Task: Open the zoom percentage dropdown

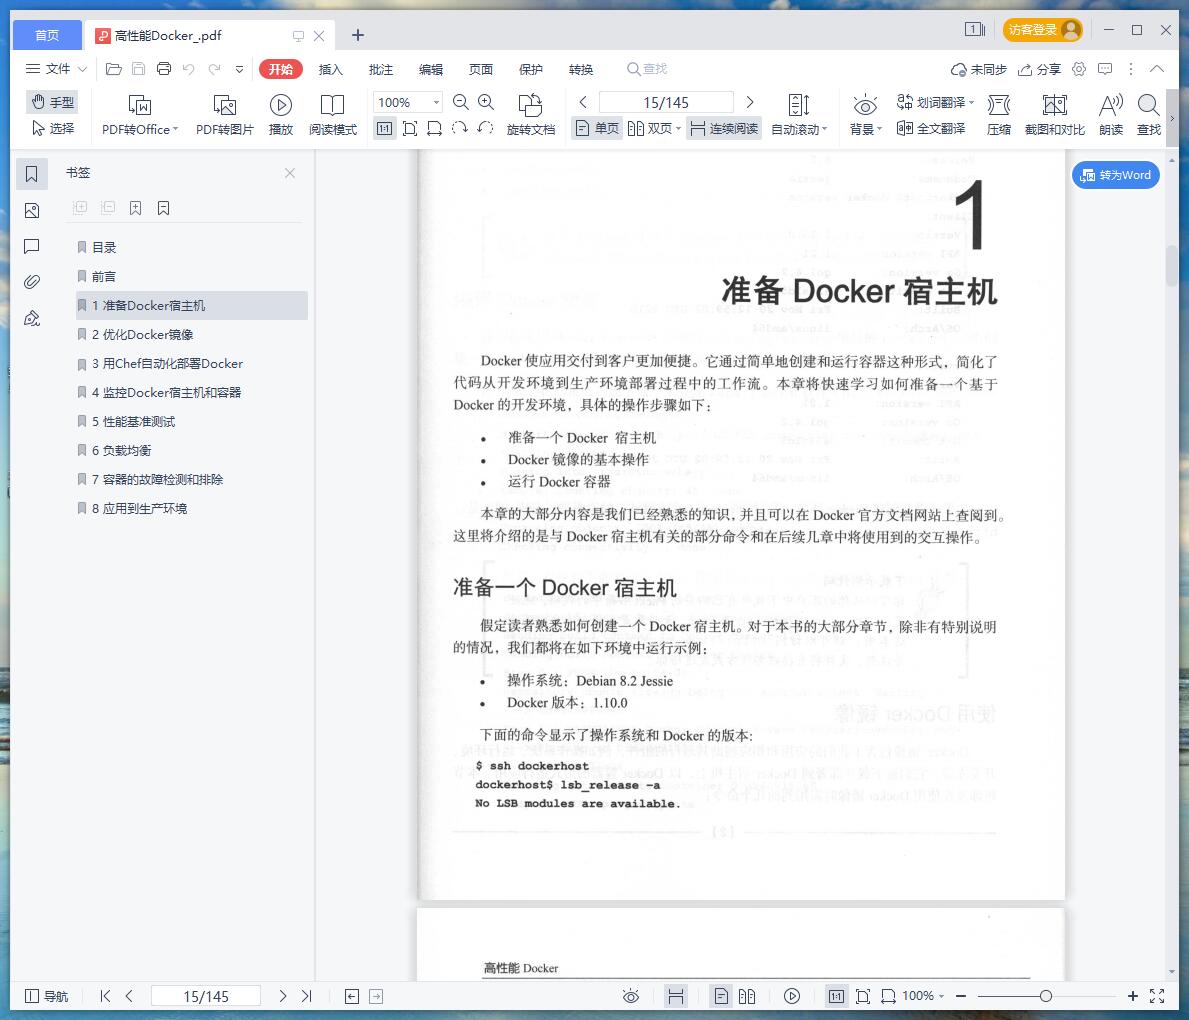Action: coord(436,102)
